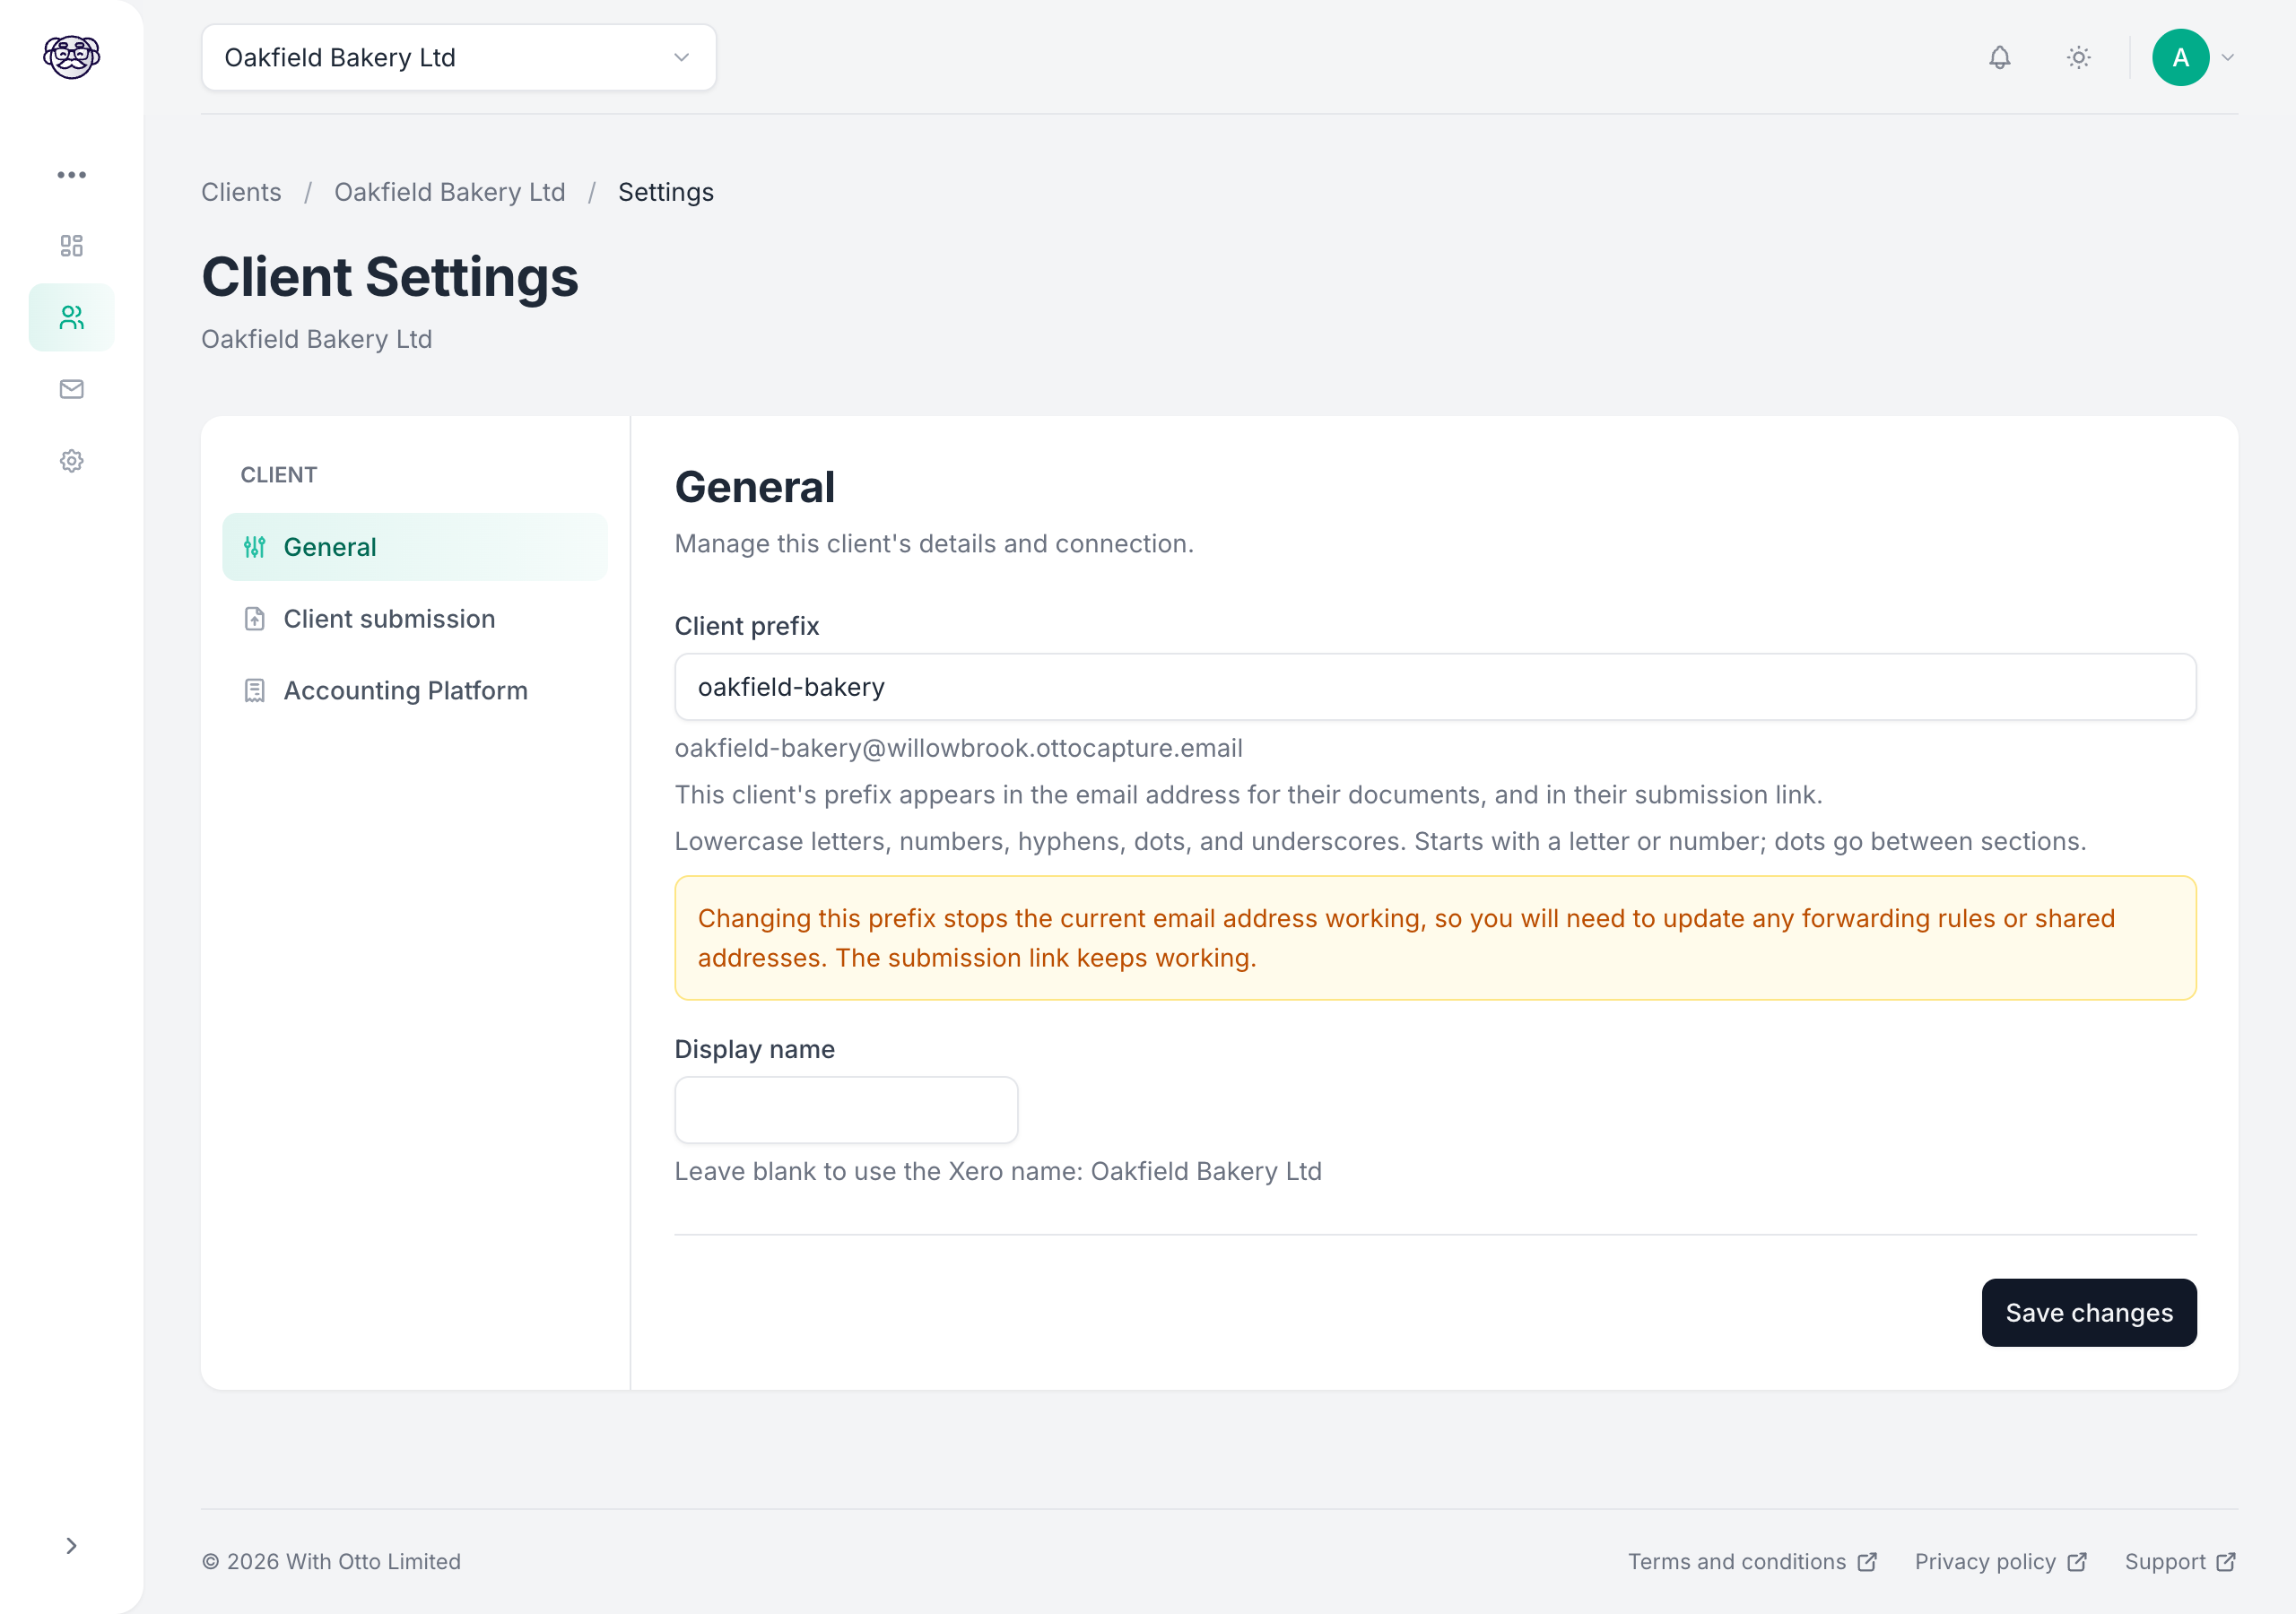This screenshot has height=1614, width=2296.
Task: Open Oakfield Bakery Ltd breadcrumb link
Action: (450, 192)
